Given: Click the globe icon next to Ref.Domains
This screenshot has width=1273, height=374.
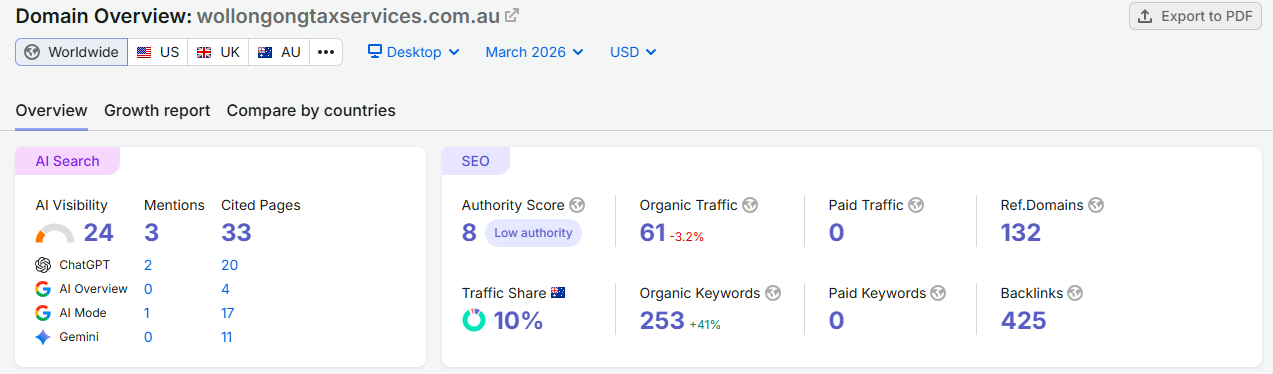Looking at the screenshot, I should point(1096,205).
